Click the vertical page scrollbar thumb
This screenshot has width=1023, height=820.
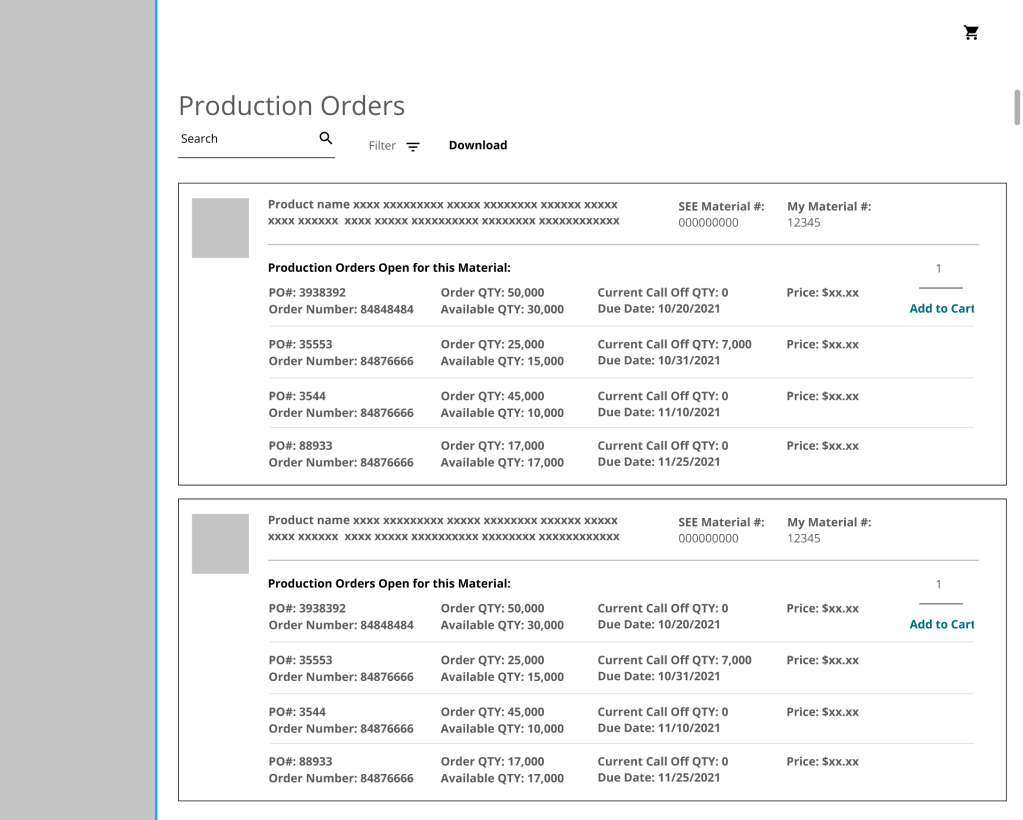pos(1017,105)
